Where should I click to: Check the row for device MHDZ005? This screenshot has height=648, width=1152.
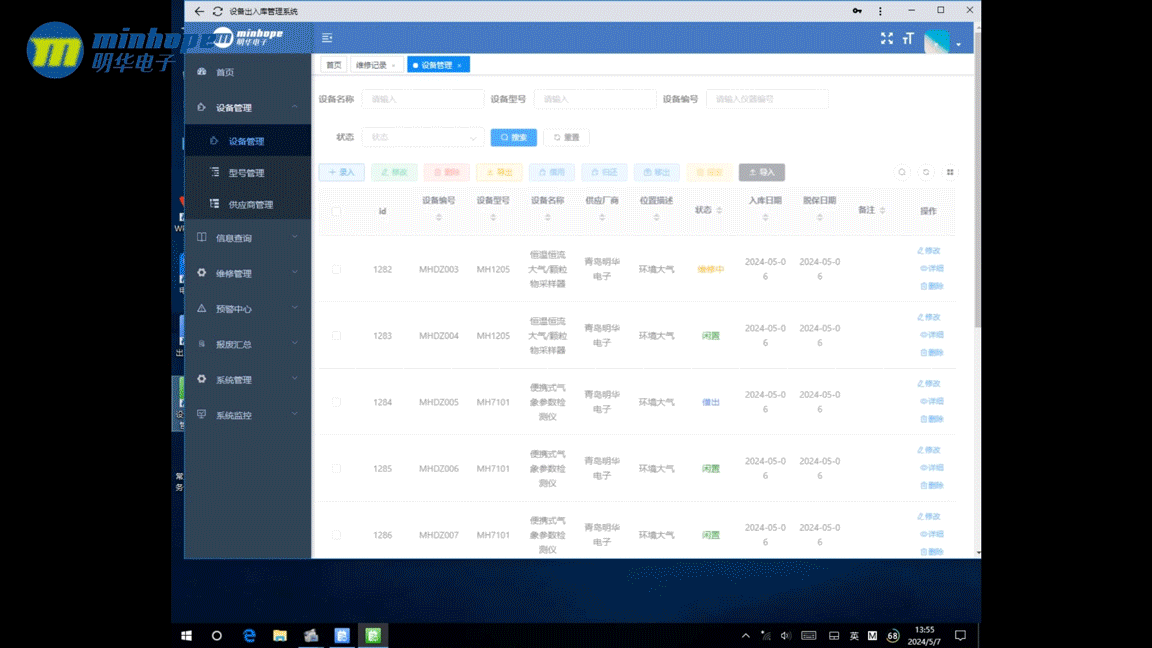click(336, 402)
